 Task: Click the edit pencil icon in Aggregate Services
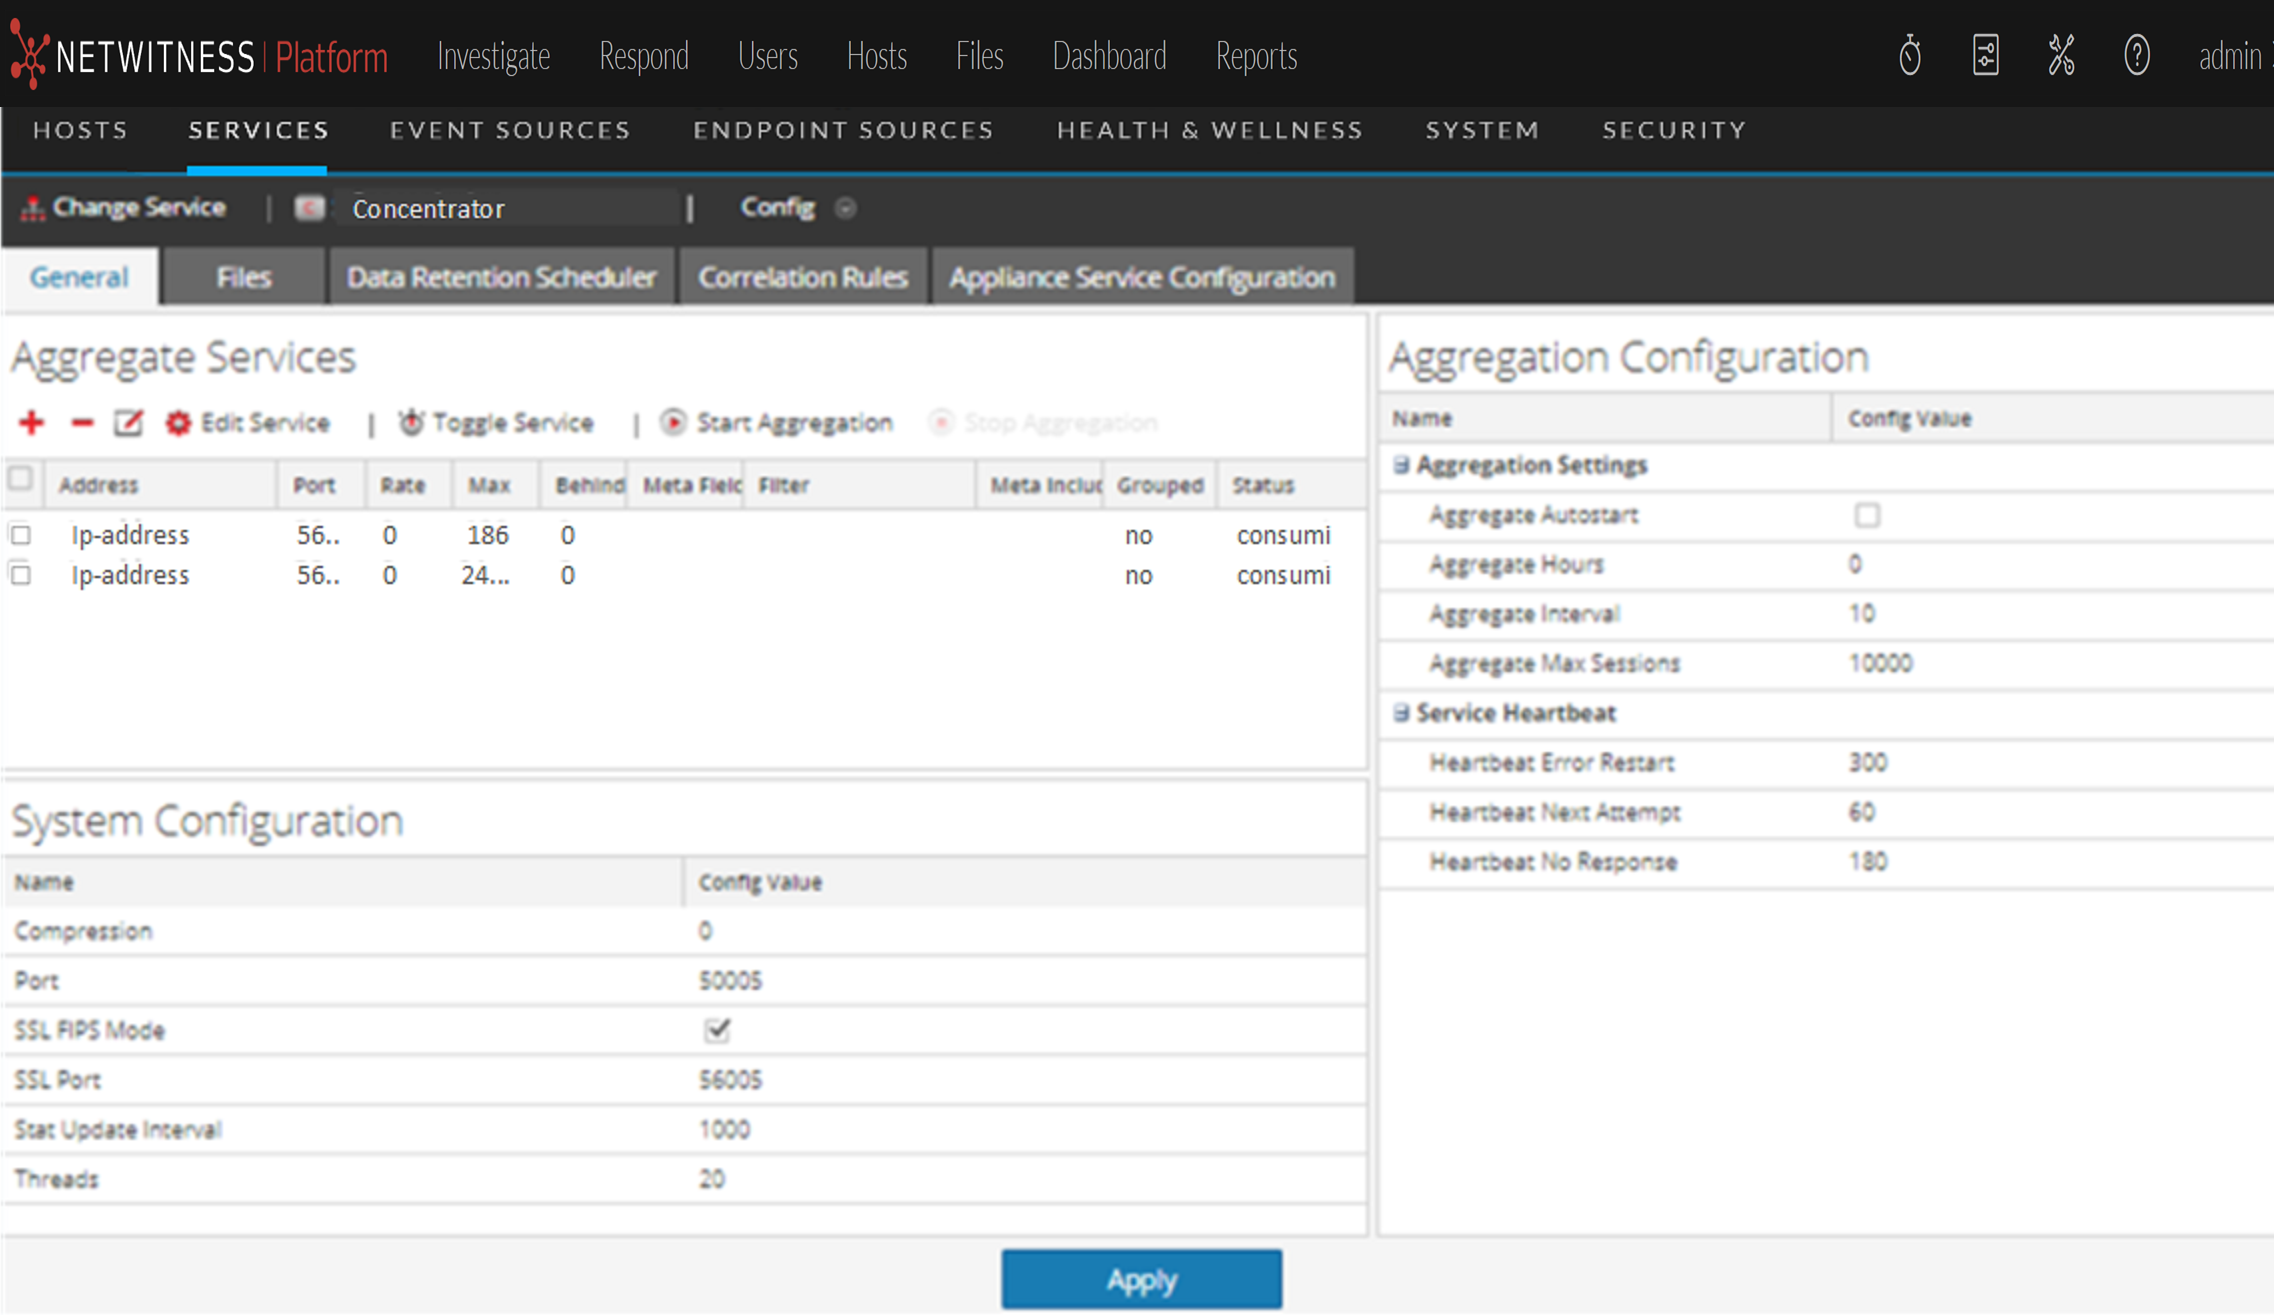(x=128, y=423)
